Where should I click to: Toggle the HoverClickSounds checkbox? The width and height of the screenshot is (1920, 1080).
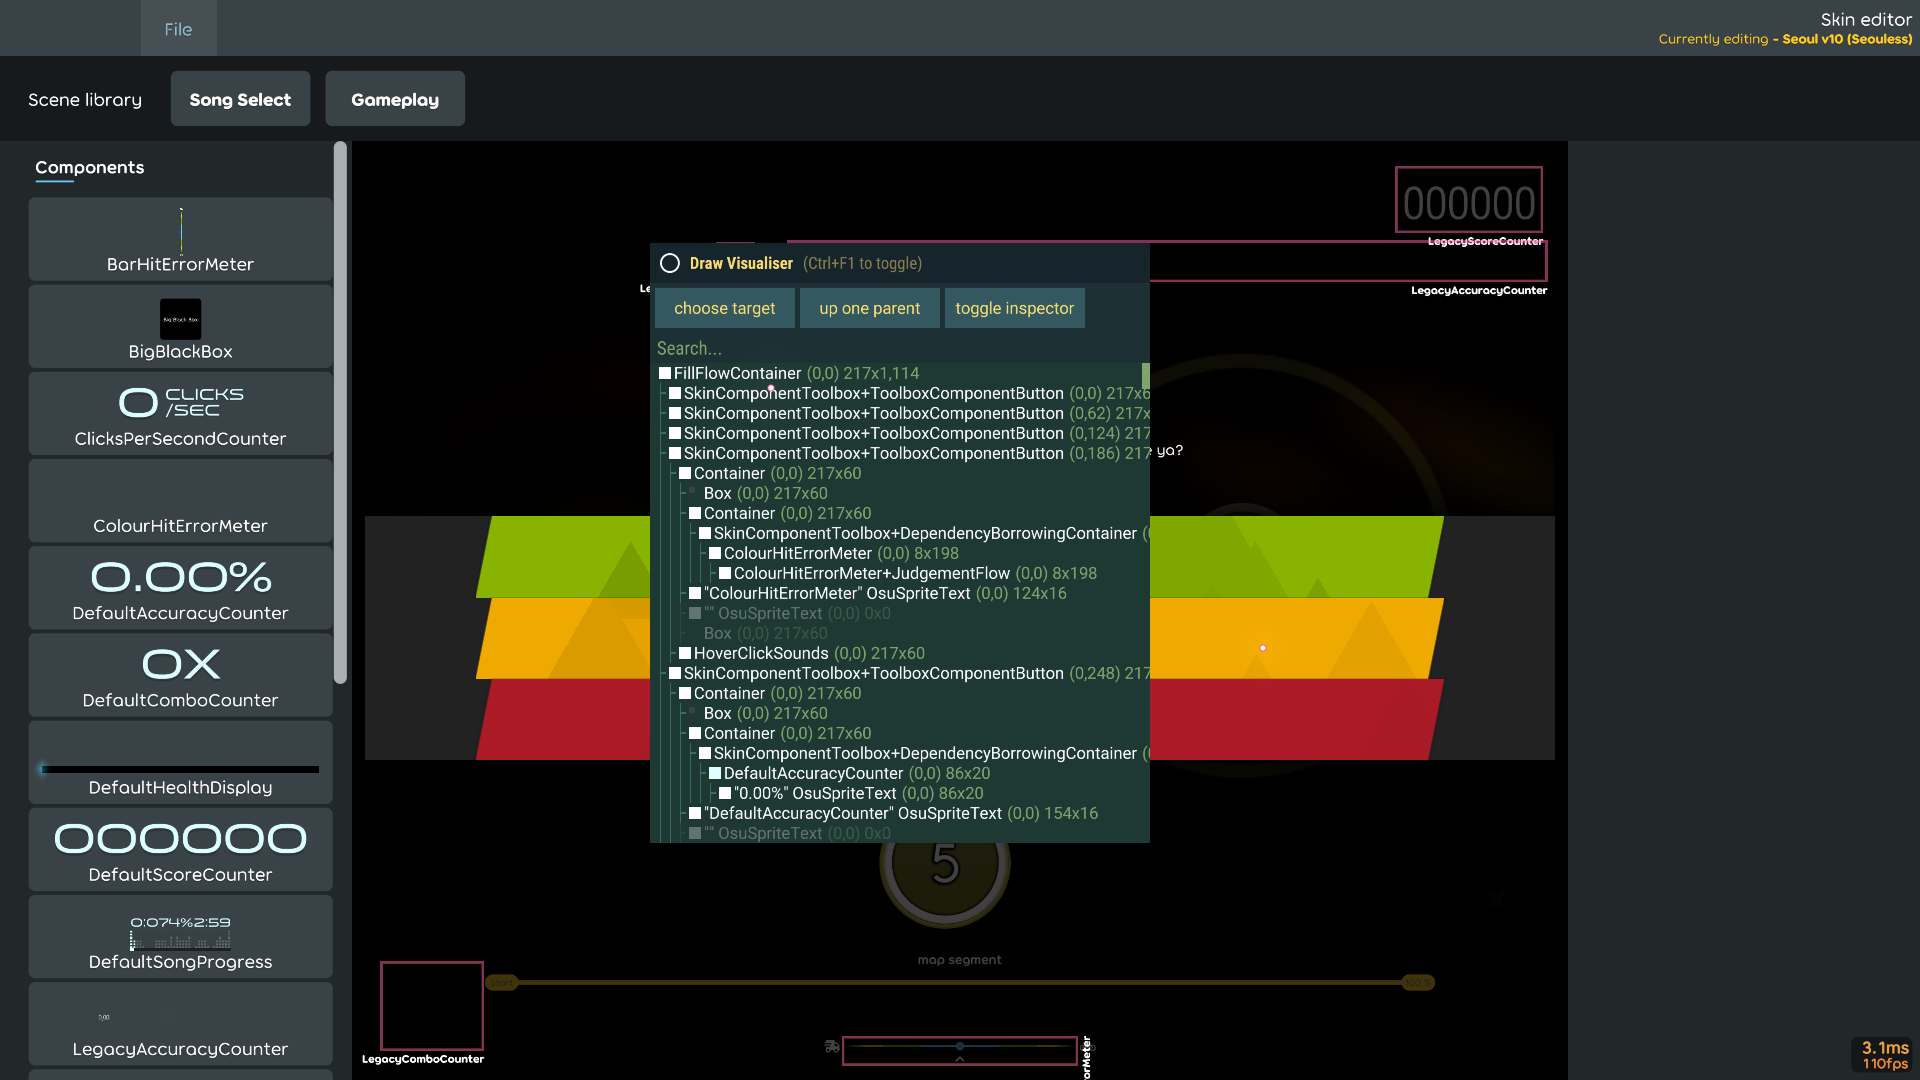(685, 653)
